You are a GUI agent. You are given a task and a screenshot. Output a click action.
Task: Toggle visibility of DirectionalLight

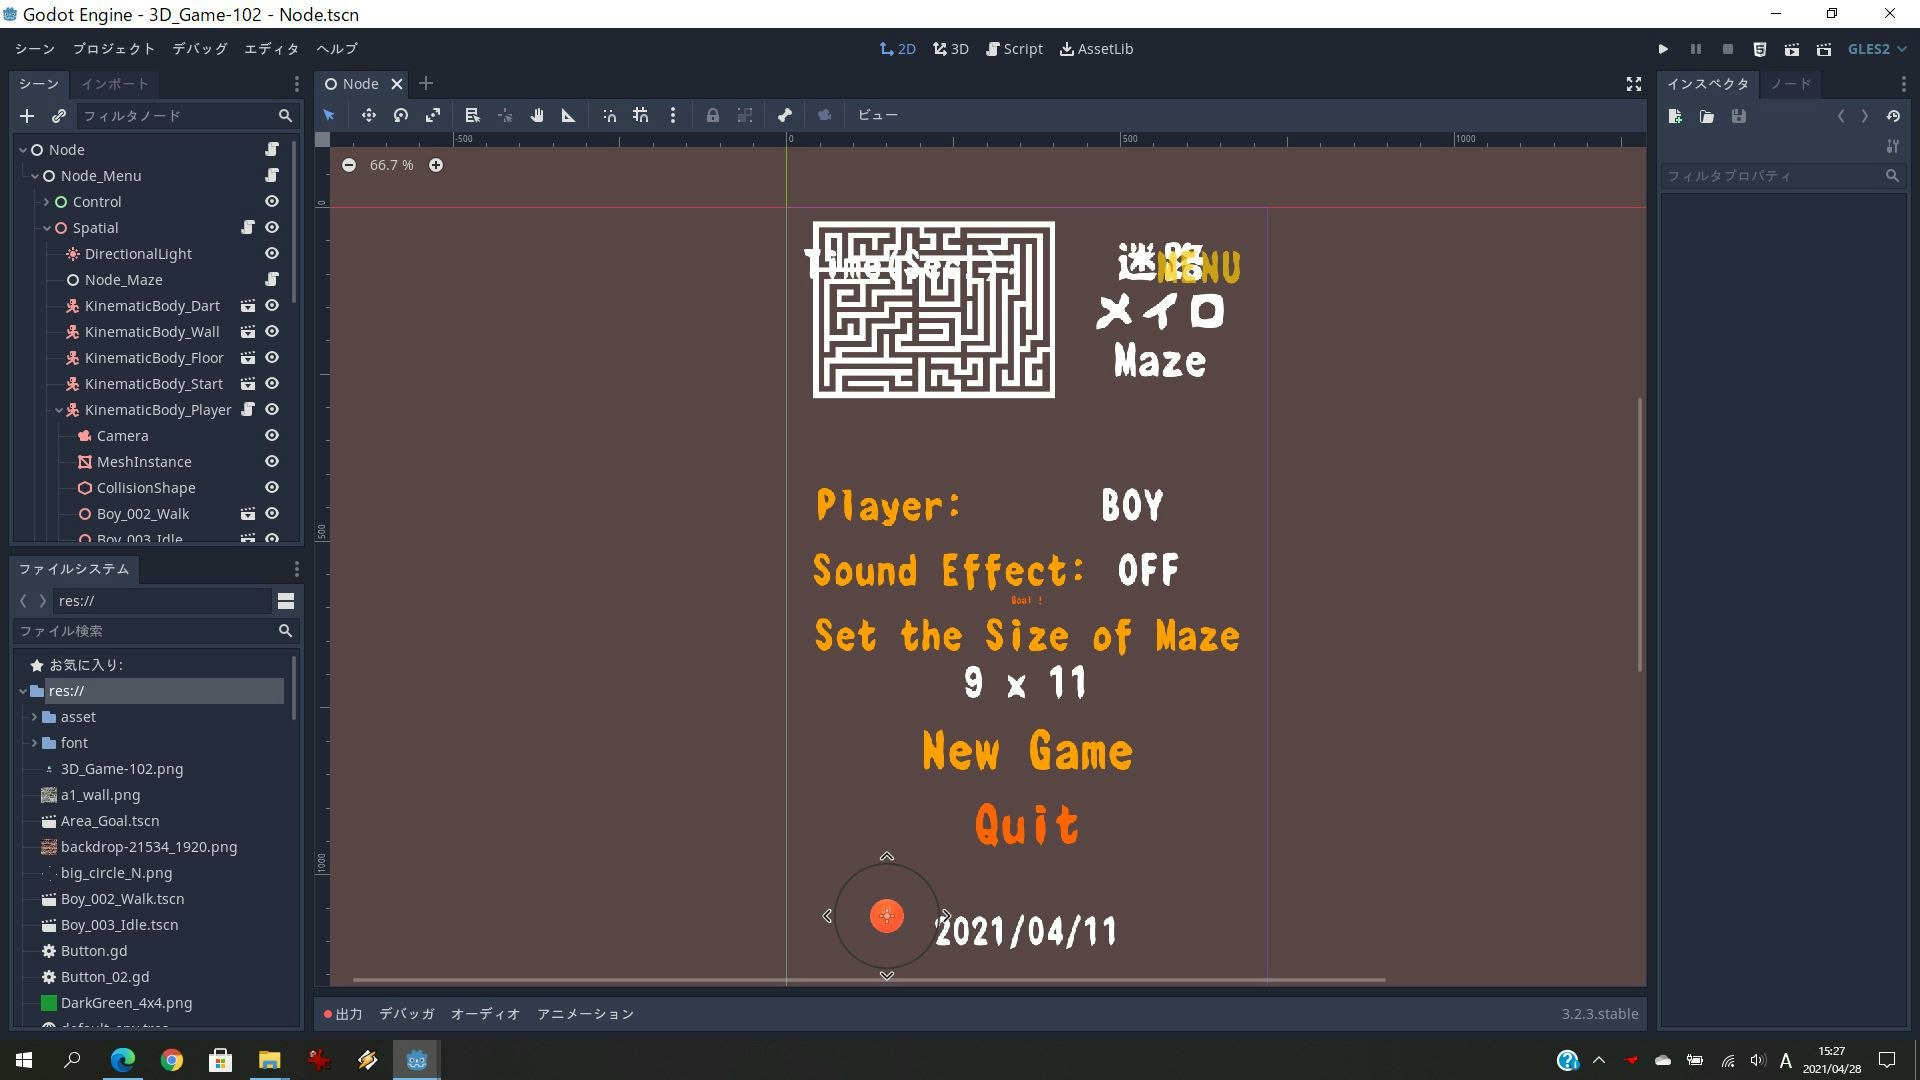point(271,253)
